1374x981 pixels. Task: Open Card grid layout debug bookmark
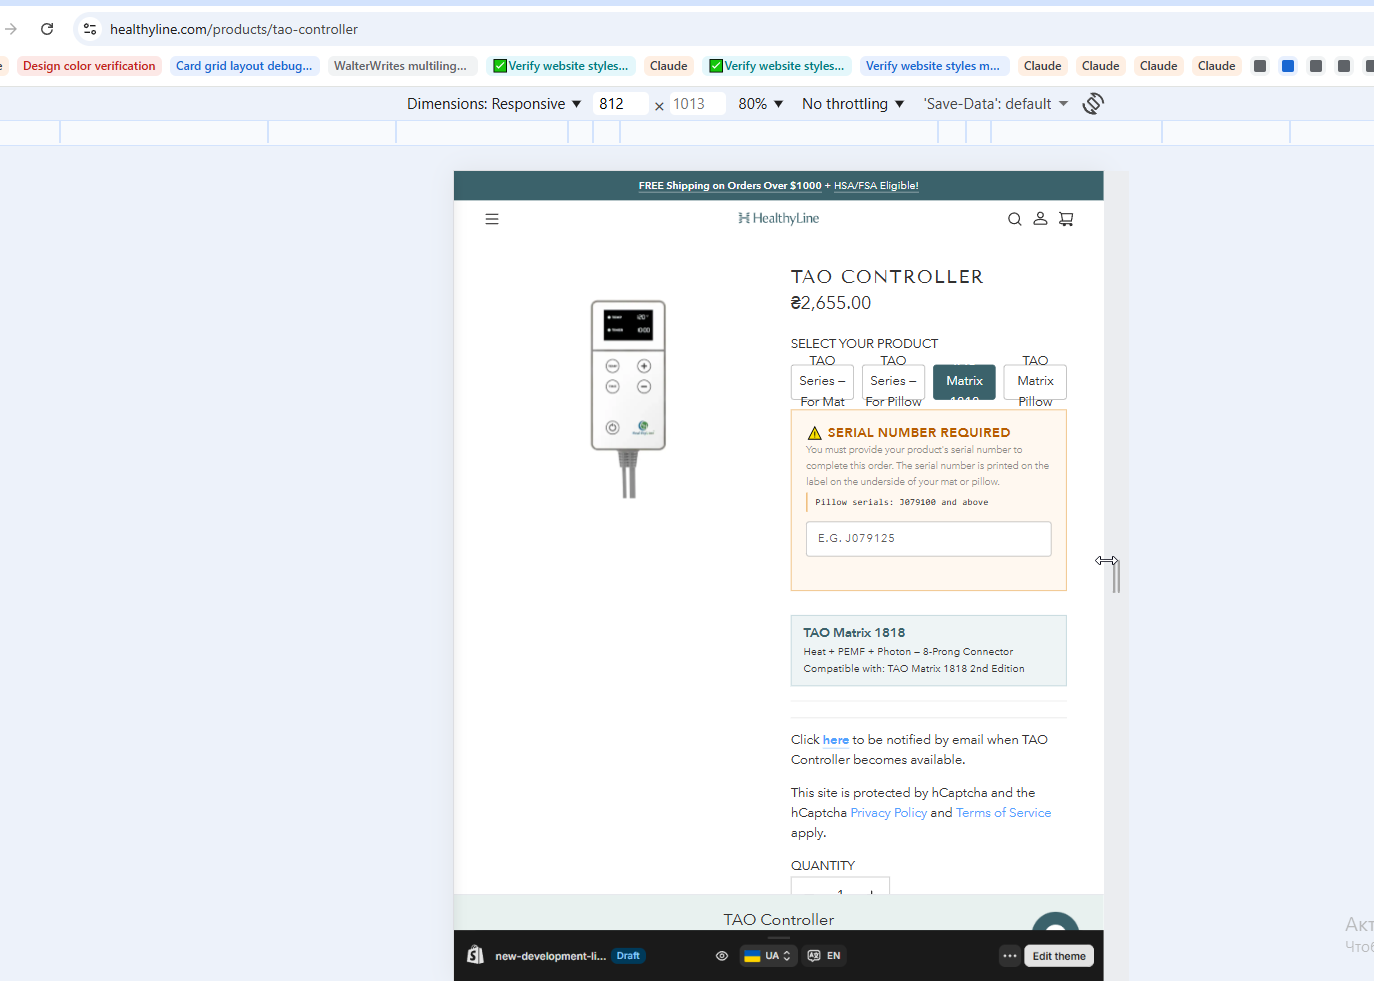[x=244, y=66]
